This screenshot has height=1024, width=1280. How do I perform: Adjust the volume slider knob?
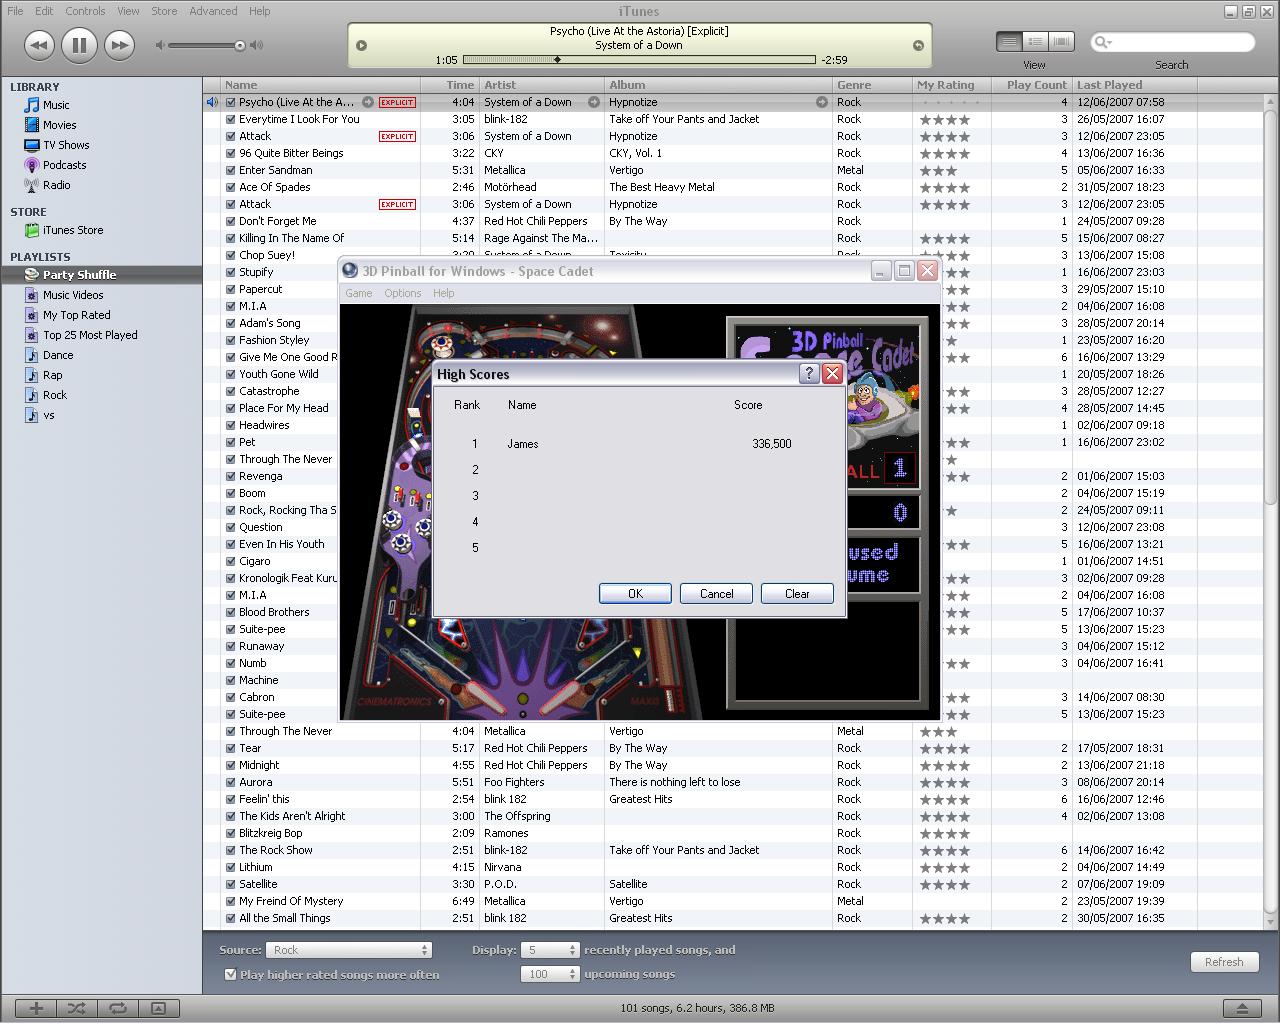(x=240, y=45)
